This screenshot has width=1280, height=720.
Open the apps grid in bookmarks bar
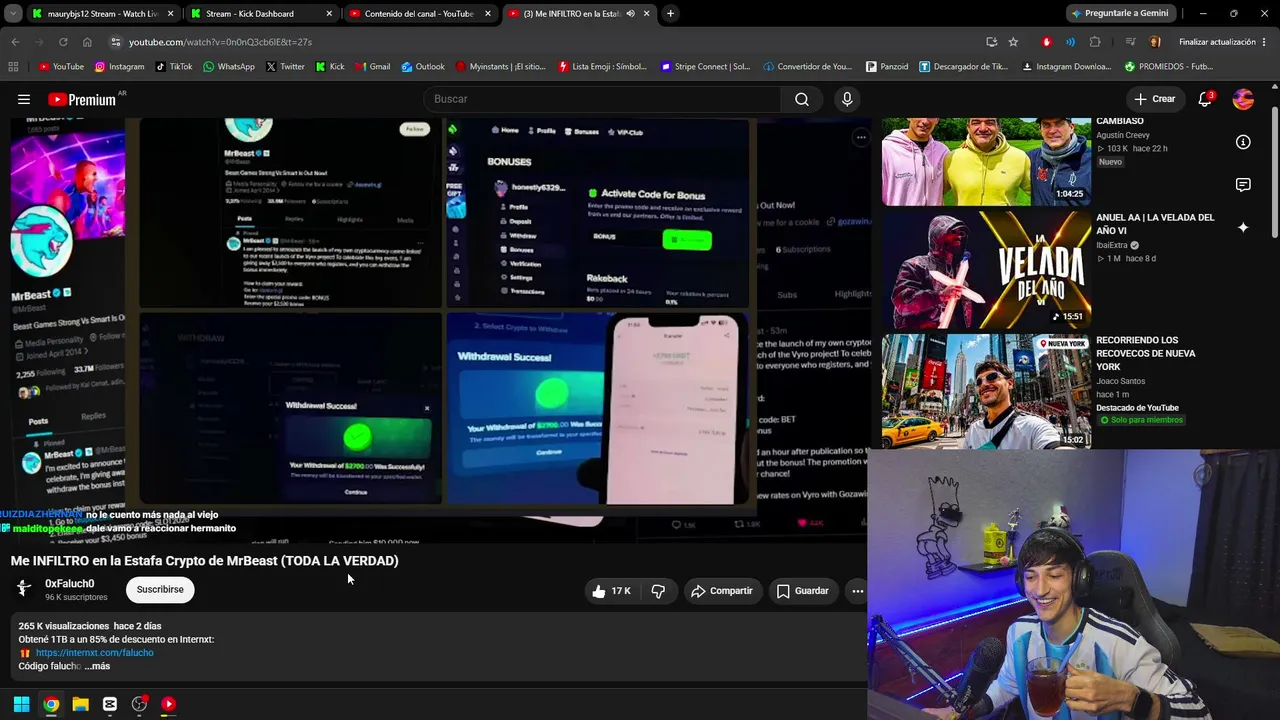(13, 67)
